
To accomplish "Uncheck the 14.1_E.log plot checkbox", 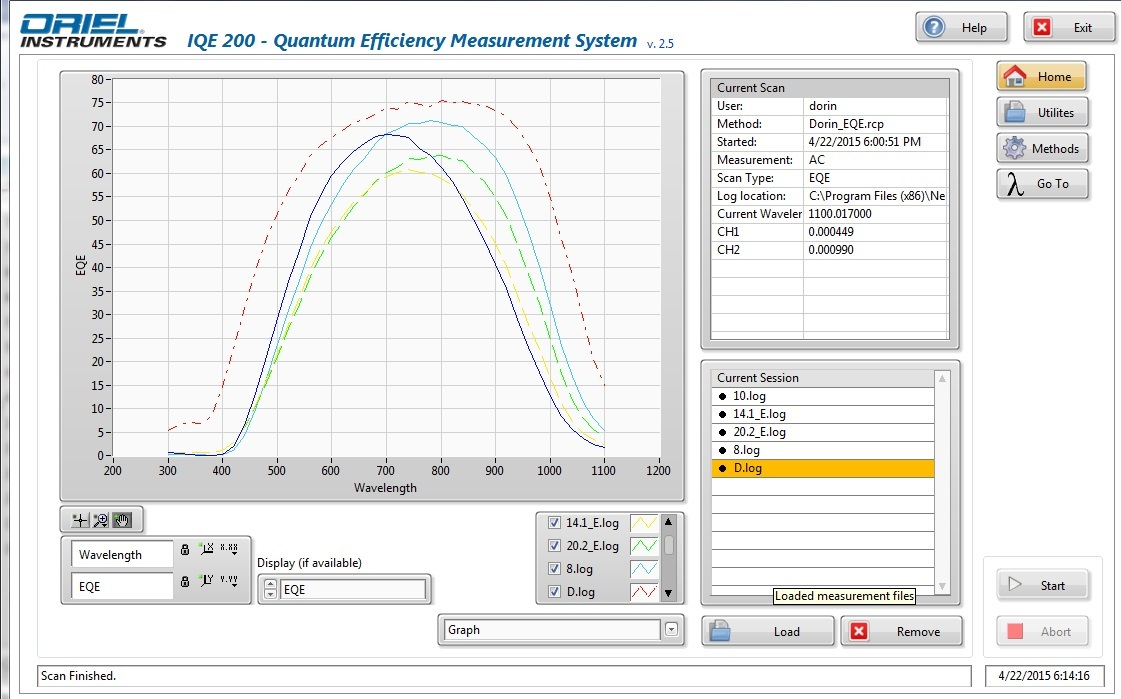I will point(554,522).
